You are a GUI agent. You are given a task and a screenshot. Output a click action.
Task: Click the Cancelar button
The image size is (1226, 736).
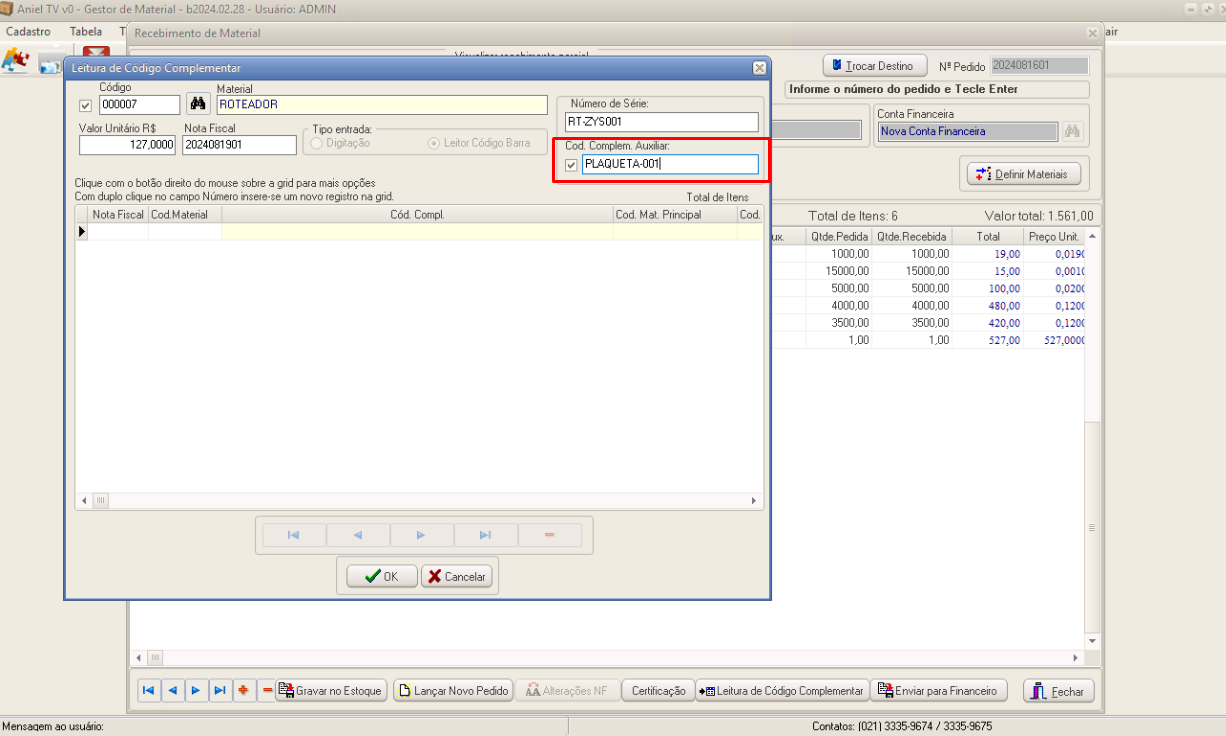[x=456, y=577]
